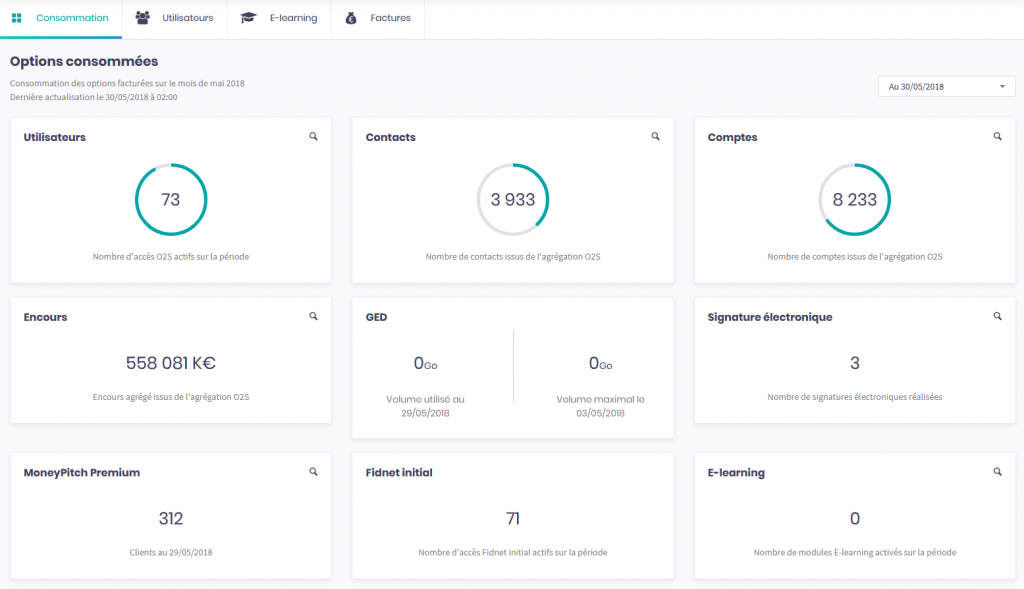The image size is (1024, 589).
Task: Open the Utilisateurs tab
Action: coord(175,18)
